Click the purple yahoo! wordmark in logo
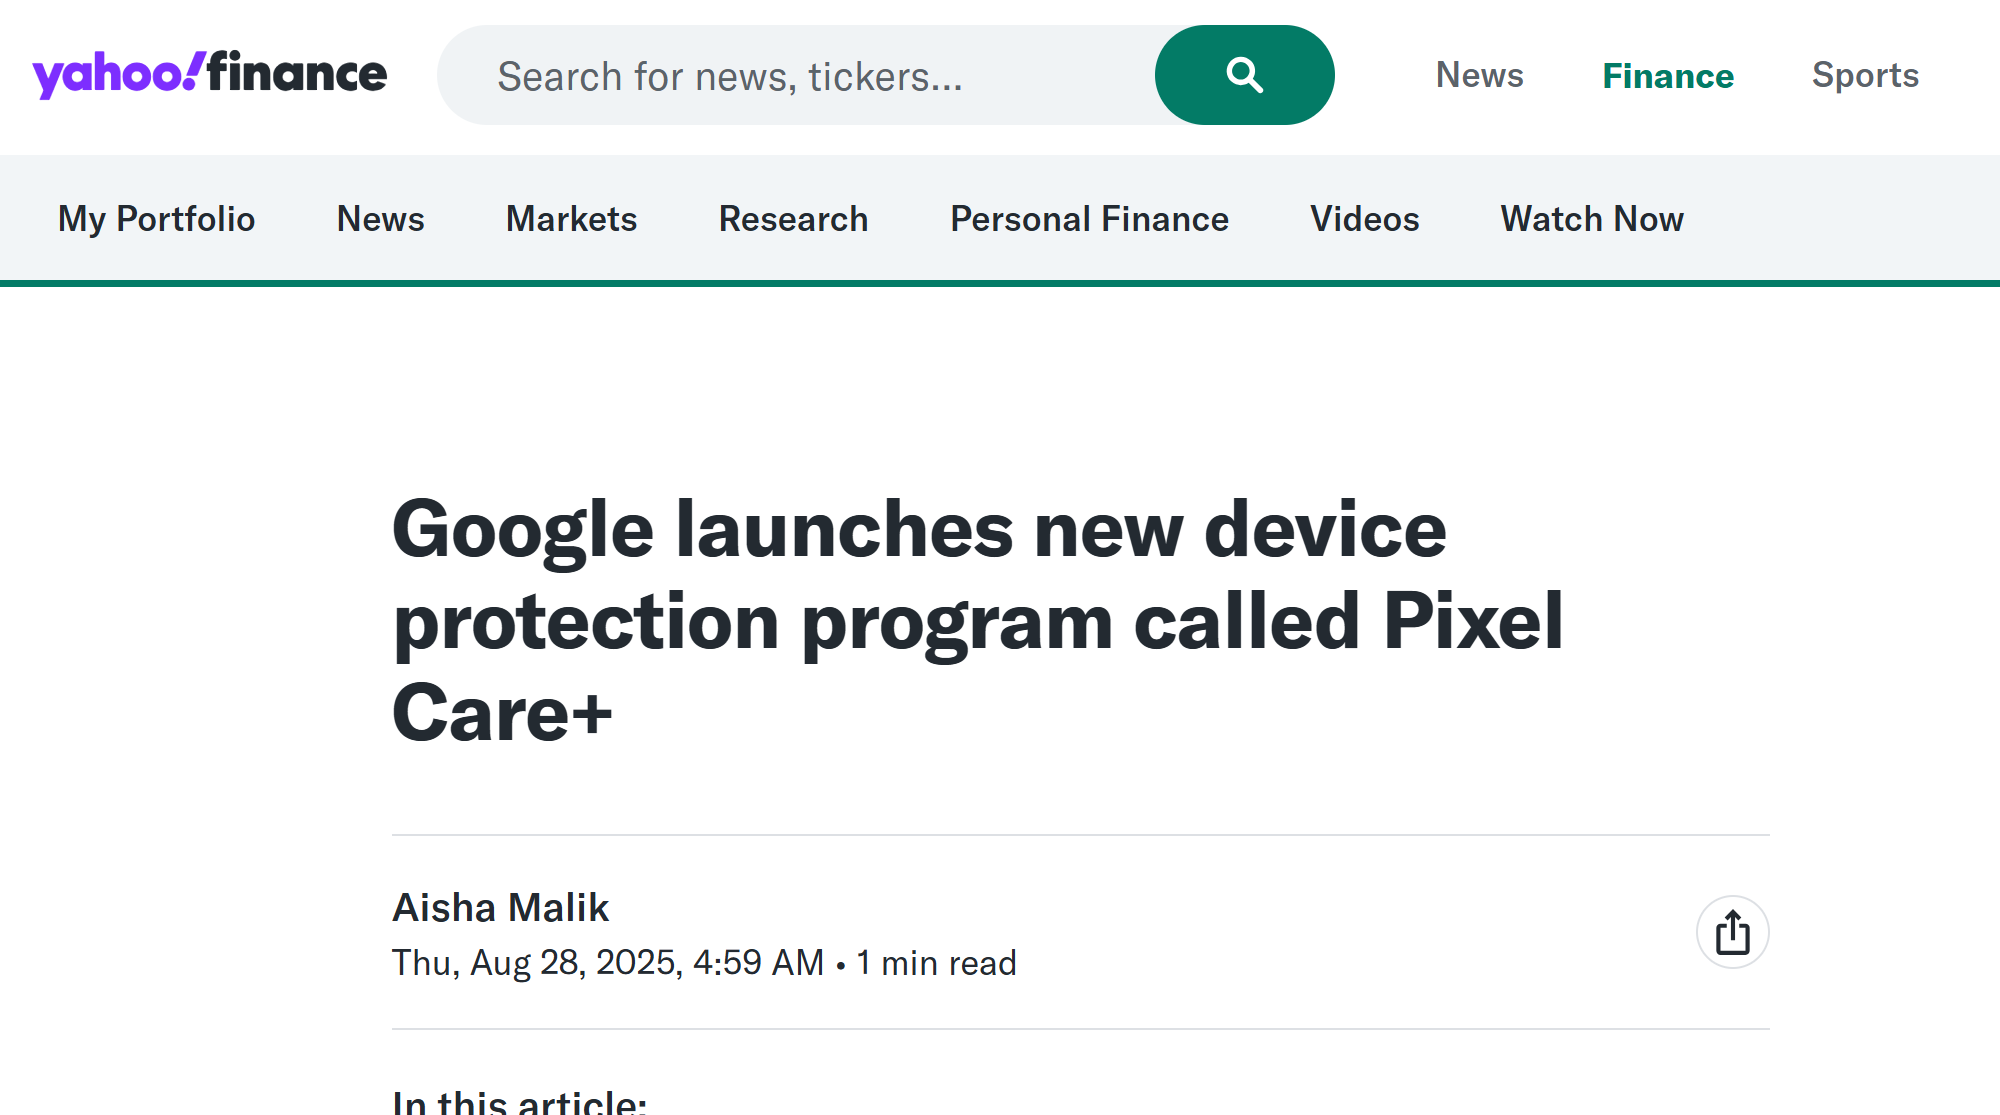The height and width of the screenshot is (1115, 2000). point(115,76)
